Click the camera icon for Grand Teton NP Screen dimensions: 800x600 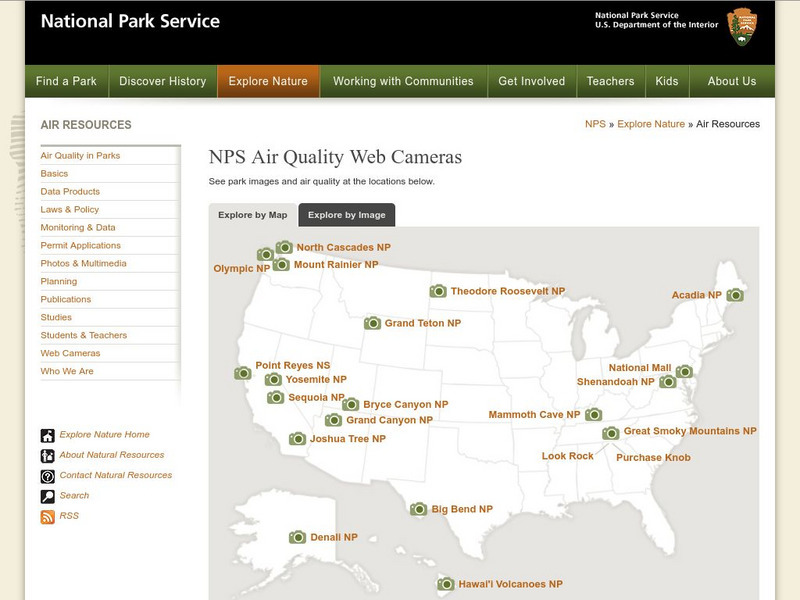coord(372,323)
